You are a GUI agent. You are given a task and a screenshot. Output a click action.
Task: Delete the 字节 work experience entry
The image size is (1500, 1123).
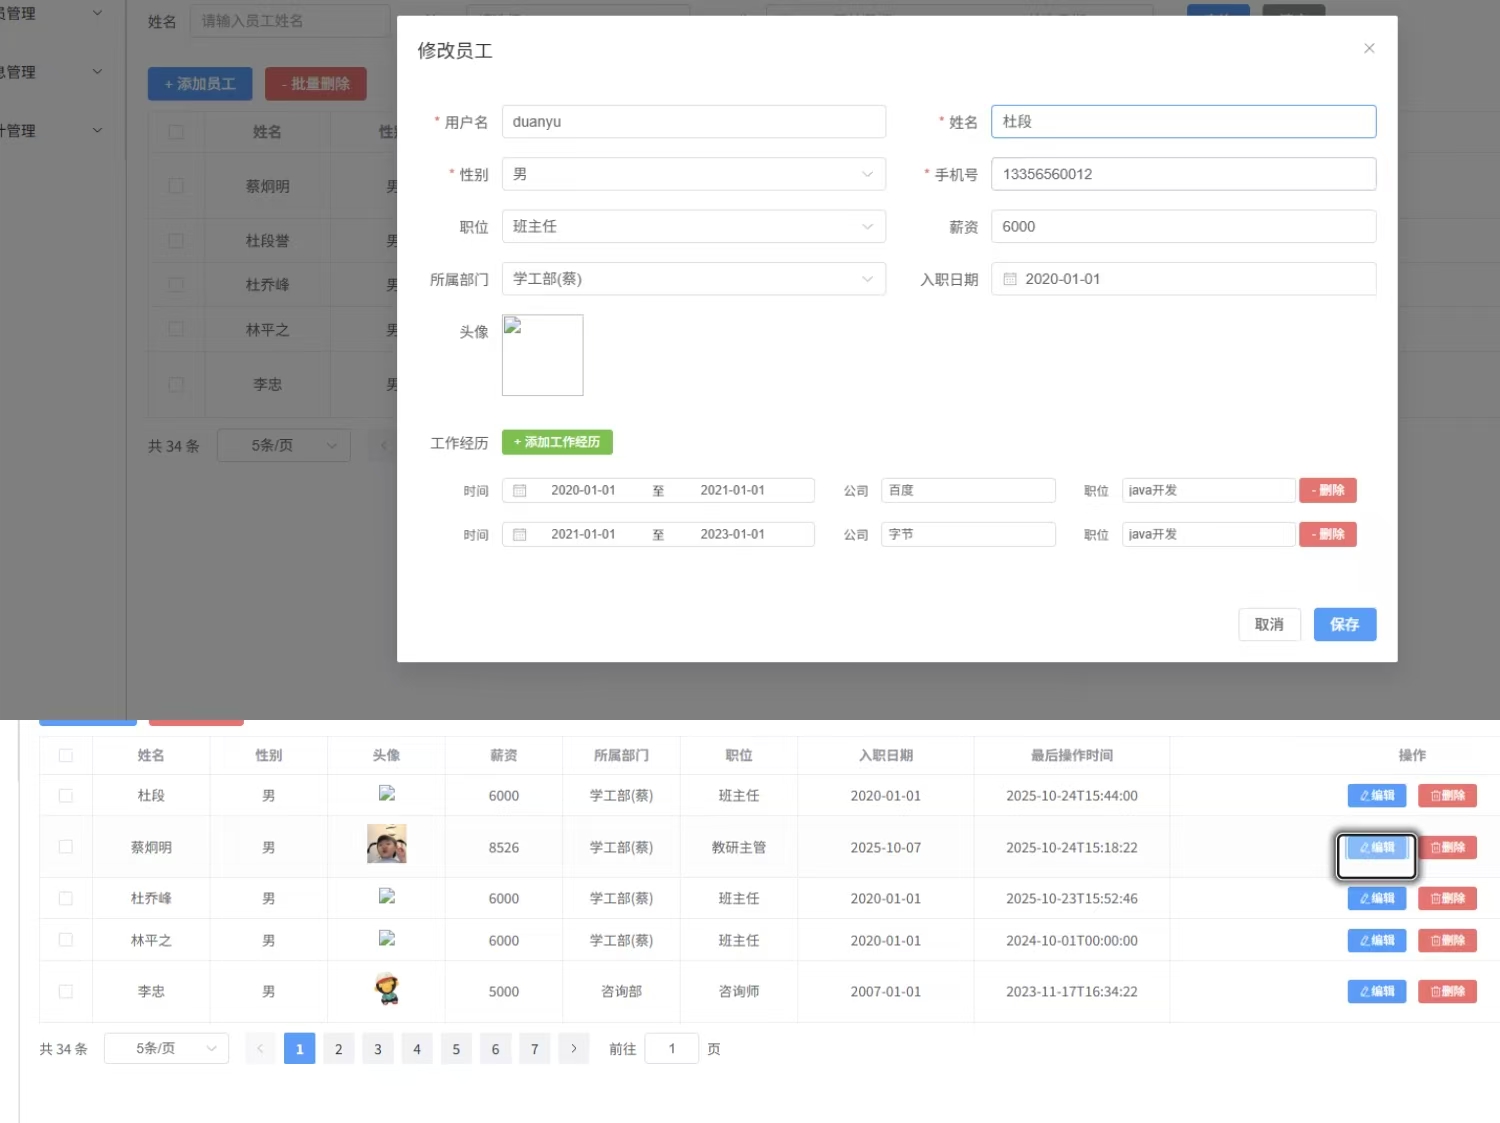coord(1327,535)
